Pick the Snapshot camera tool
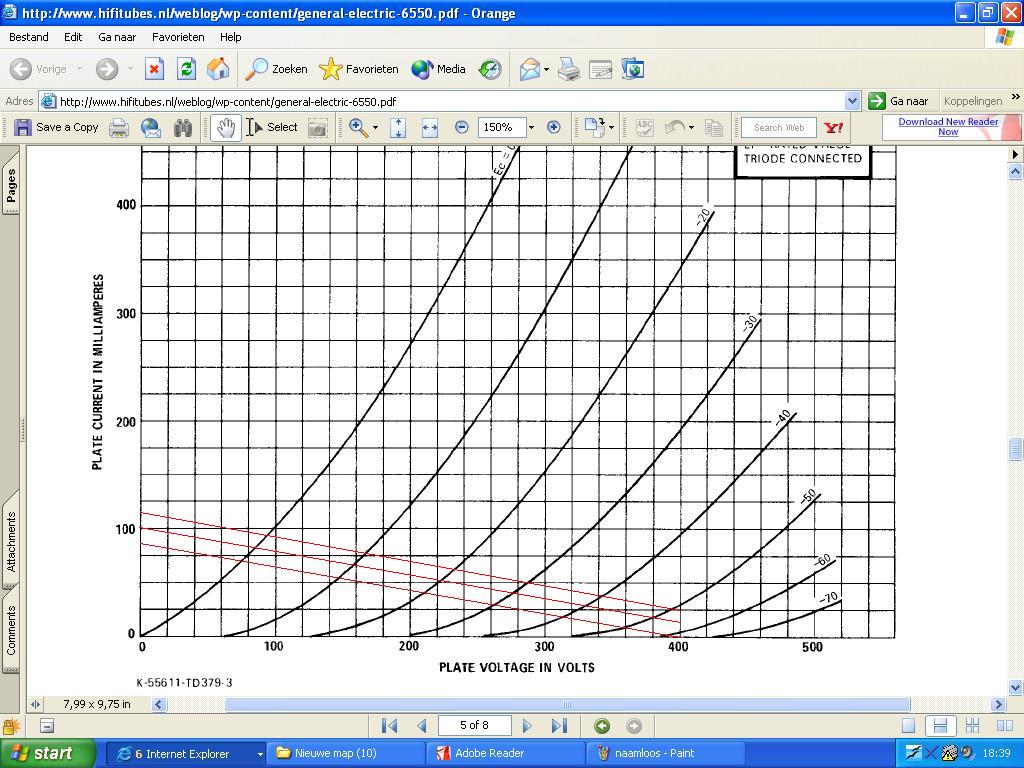 pyautogui.click(x=317, y=128)
